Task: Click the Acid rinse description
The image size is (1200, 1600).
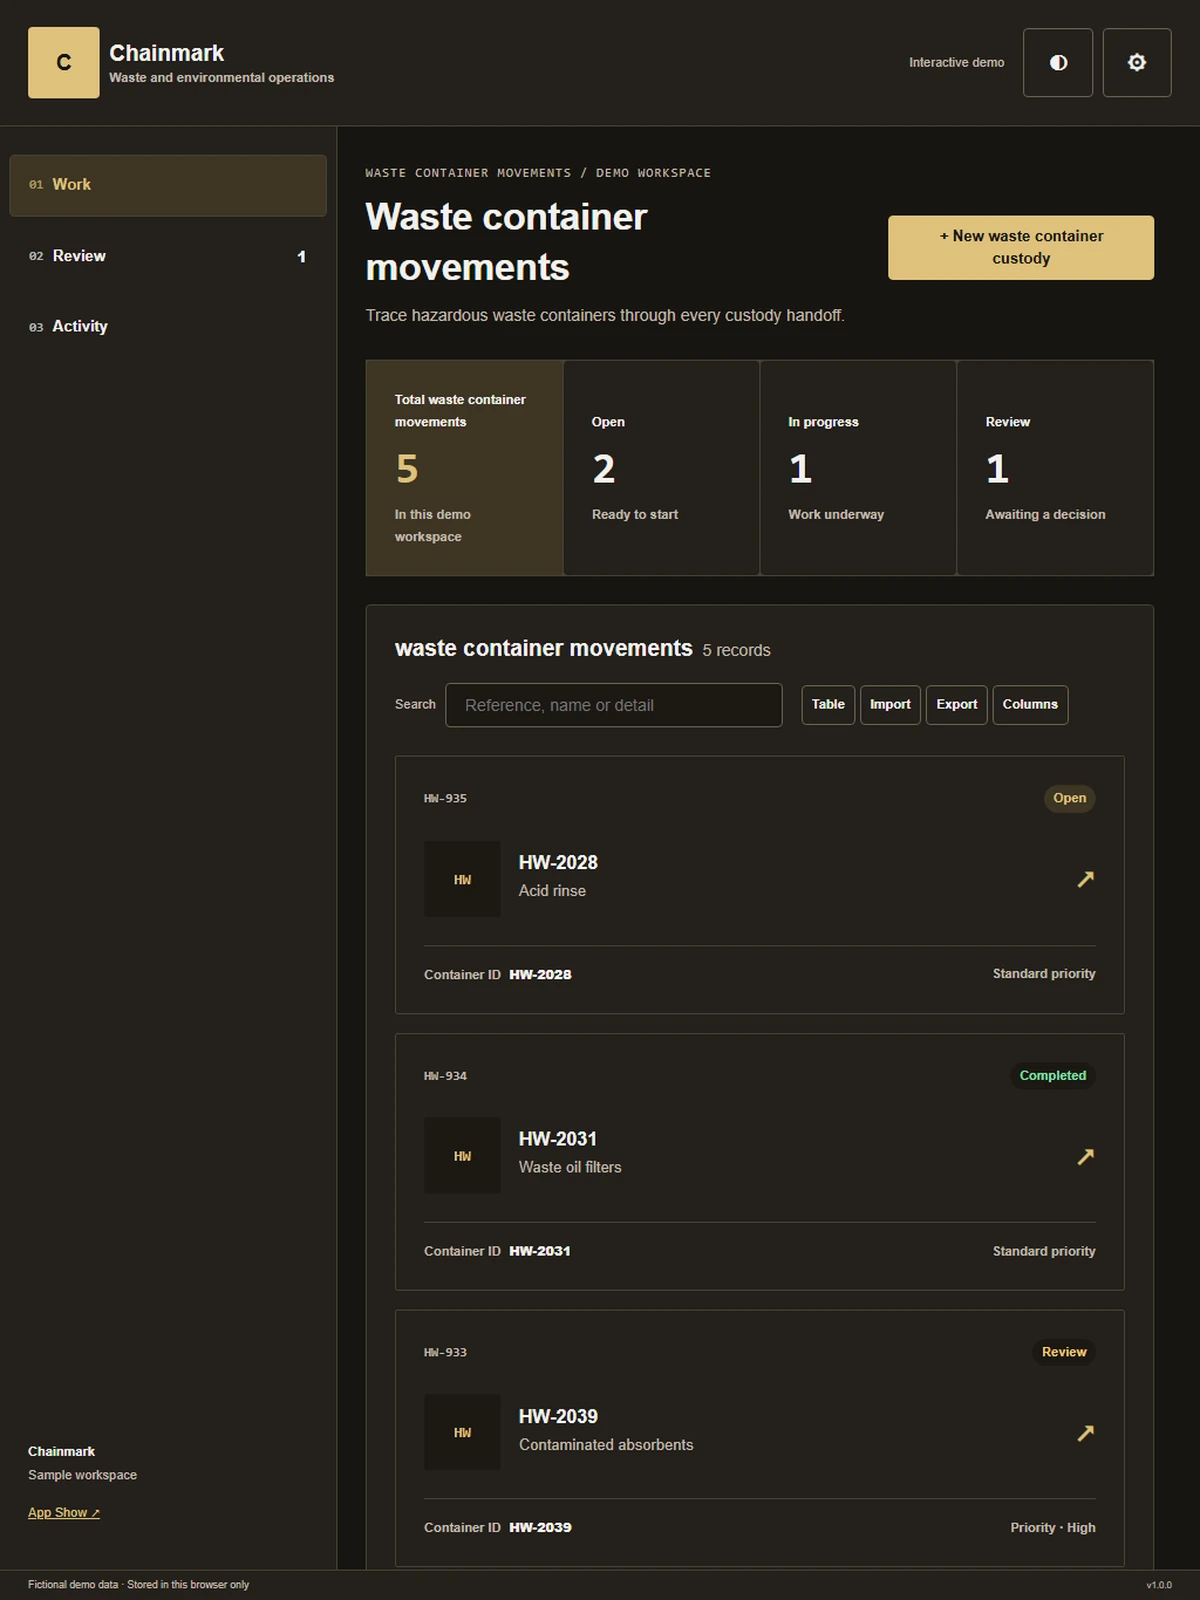Action: click(x=552, y=891)
